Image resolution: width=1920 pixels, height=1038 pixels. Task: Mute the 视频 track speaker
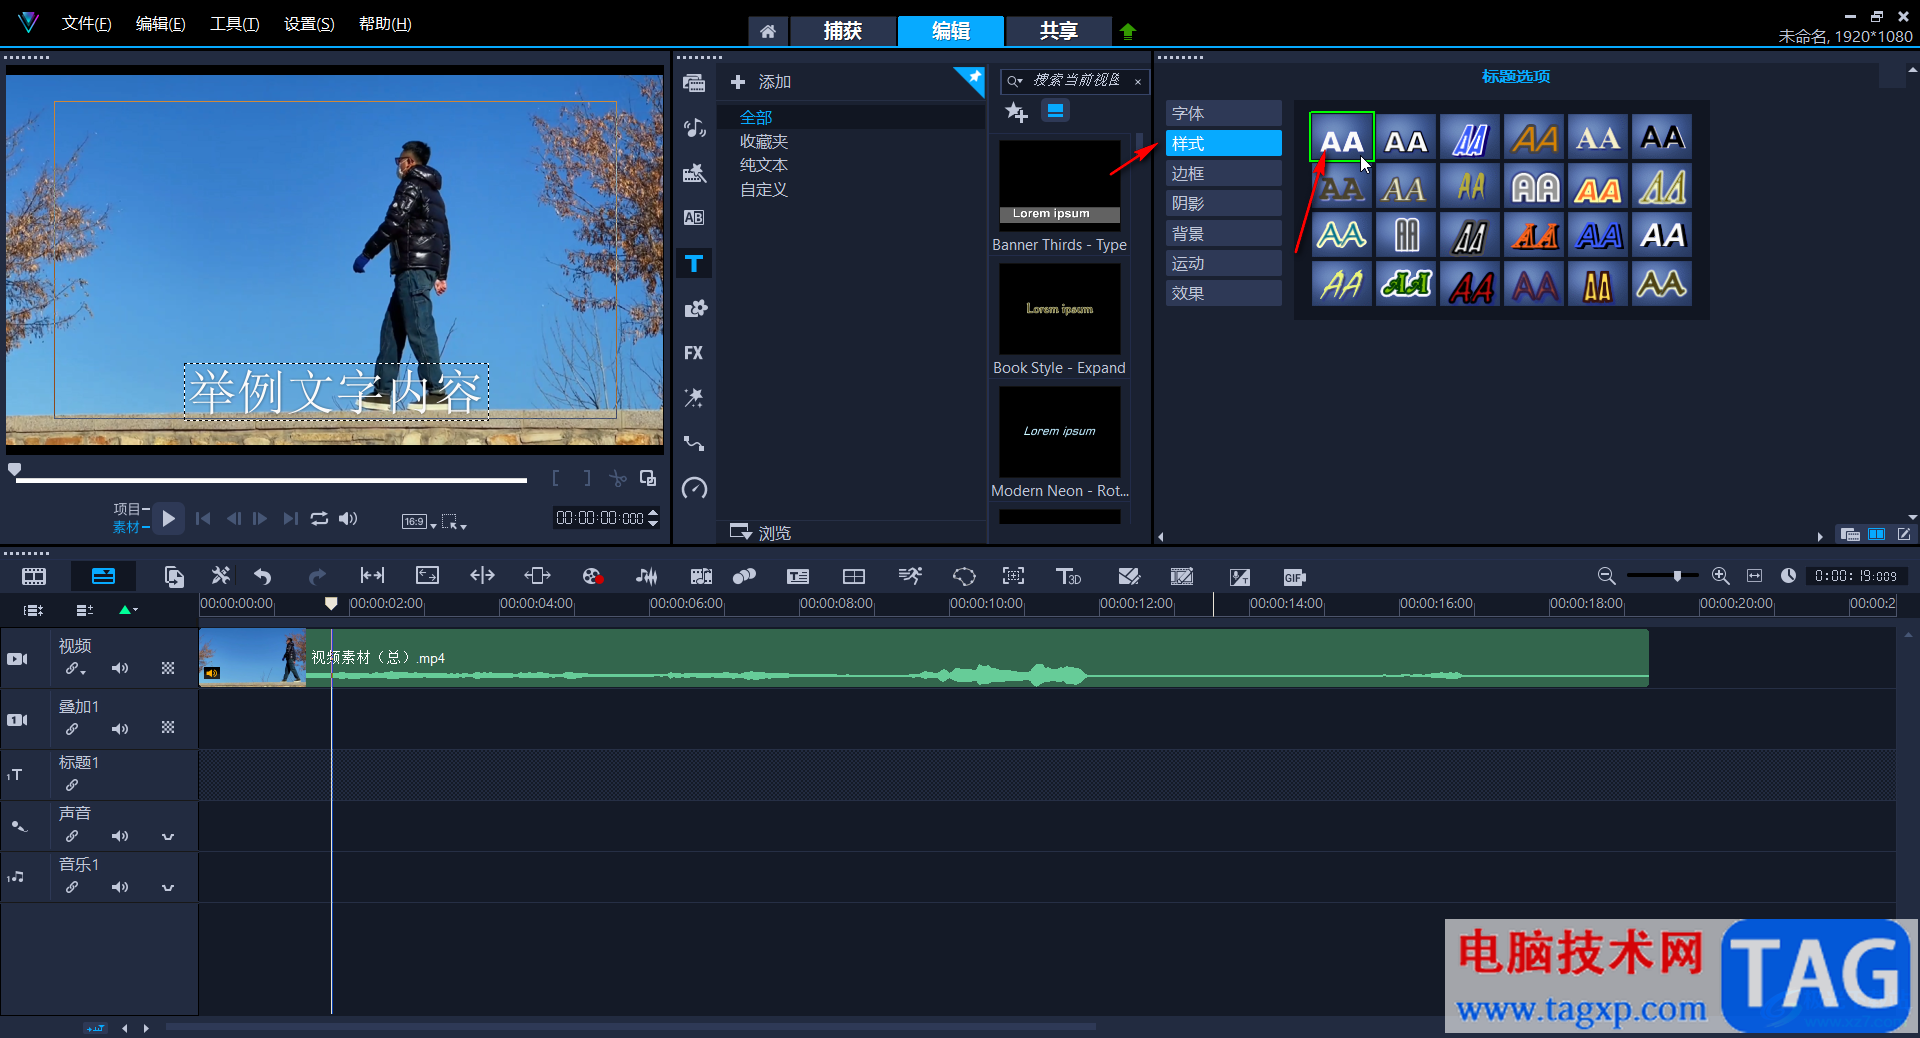(x=120, y=668)
